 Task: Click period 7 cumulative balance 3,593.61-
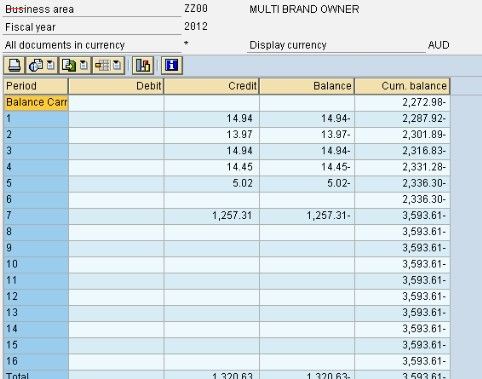(402, 216)
